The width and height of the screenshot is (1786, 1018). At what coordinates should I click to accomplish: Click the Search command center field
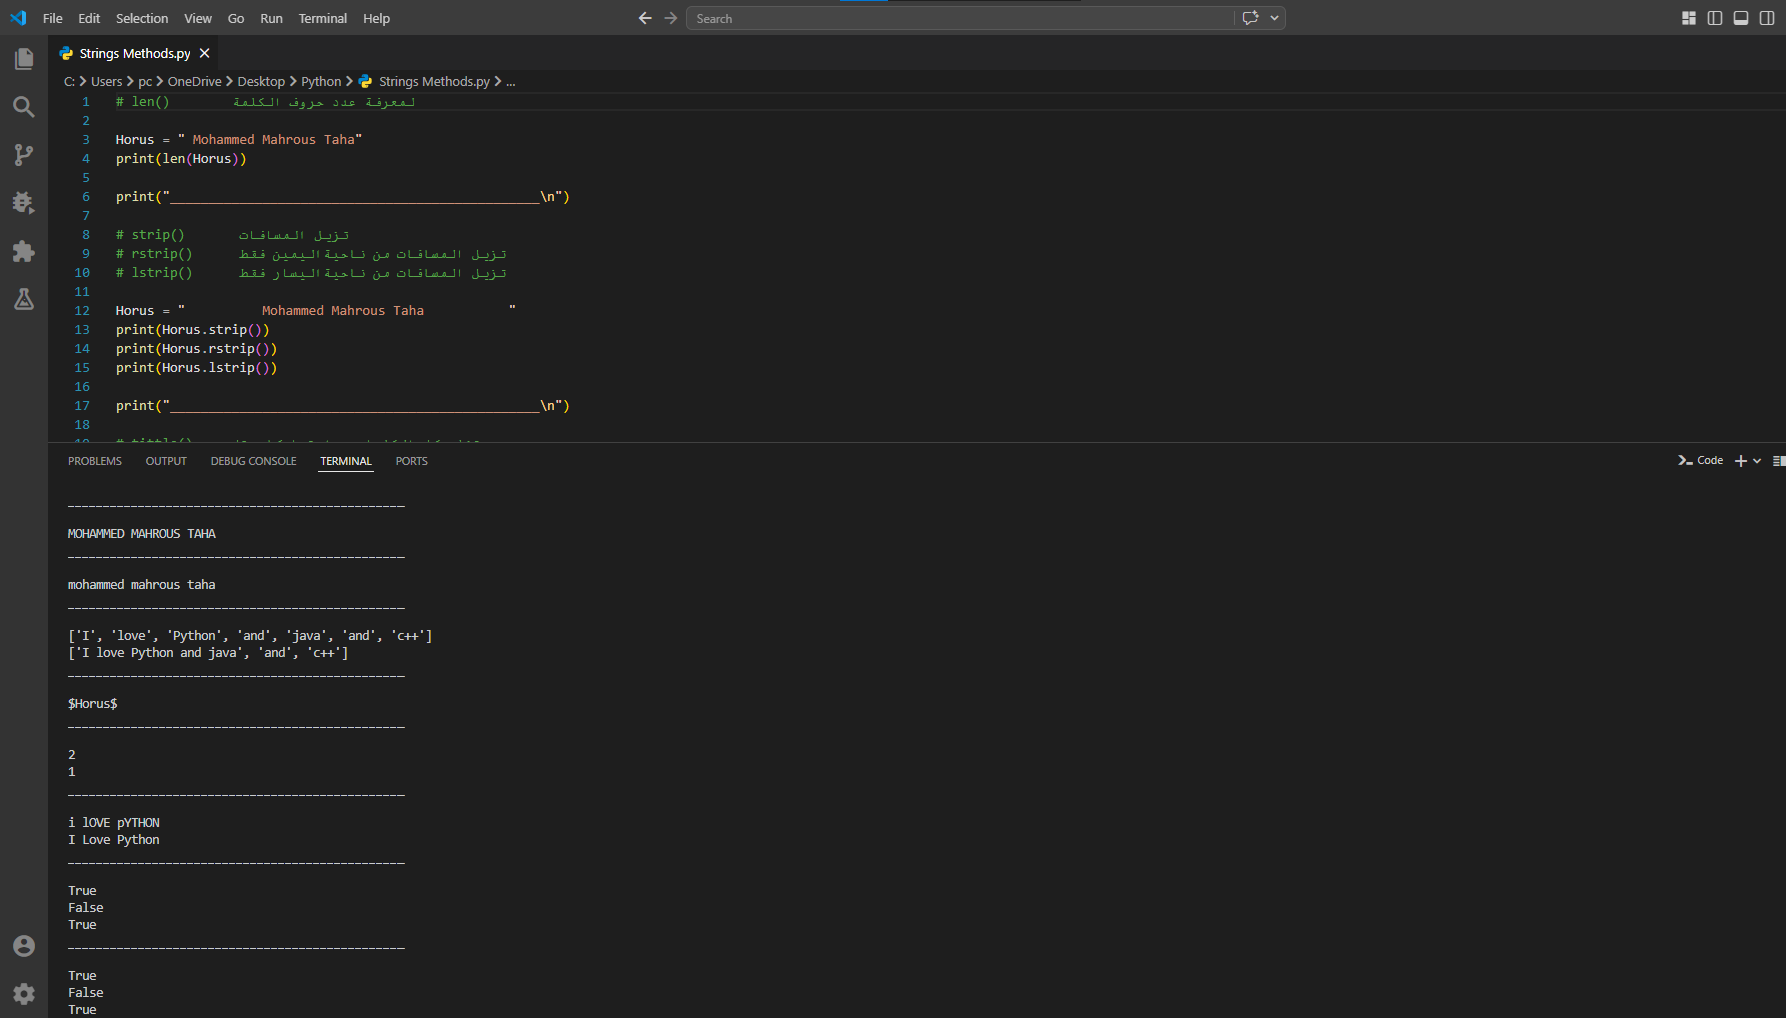click(x=960, y=18)
